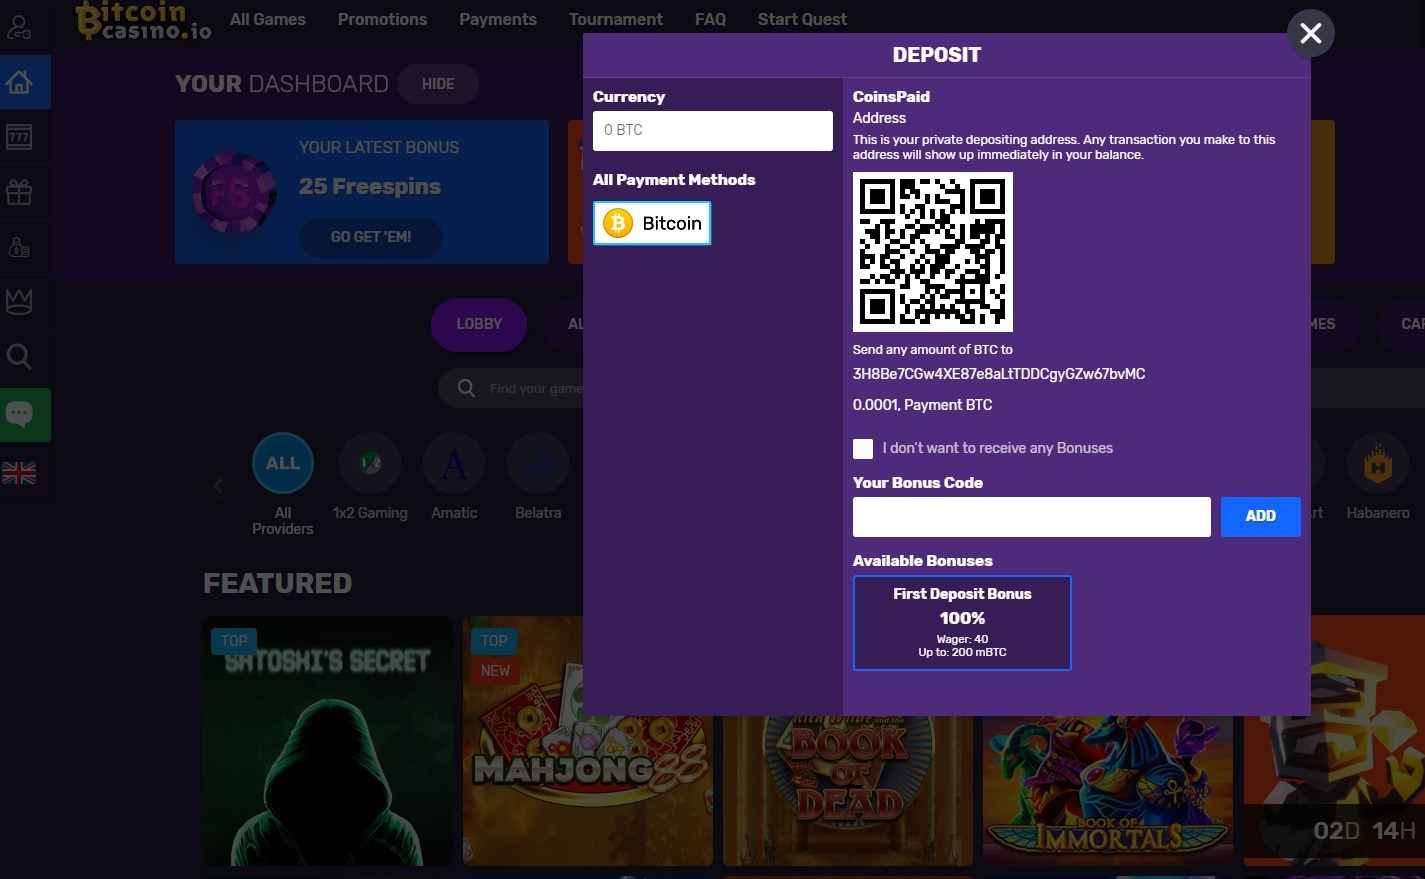Select the ALL providers circle icon

click(x=283, y=463)
